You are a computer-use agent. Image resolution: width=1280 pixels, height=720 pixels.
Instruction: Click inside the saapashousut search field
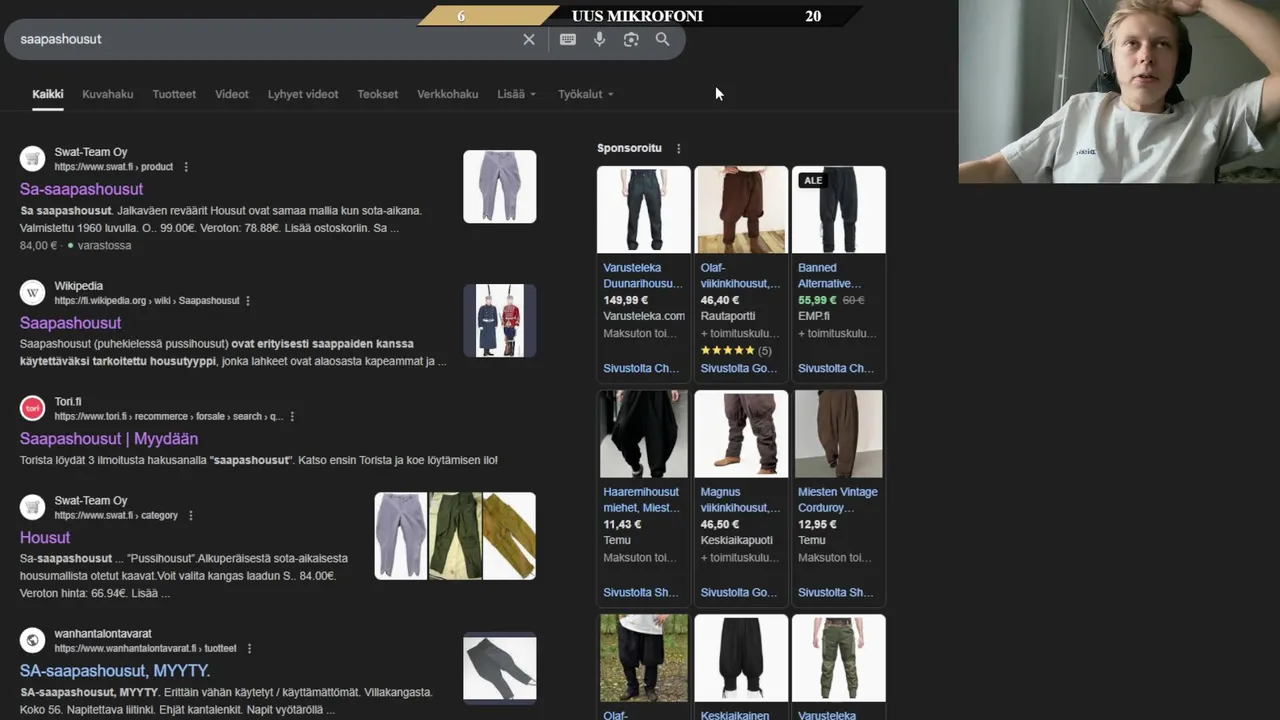pyautogui.click(x=265, y=39)
